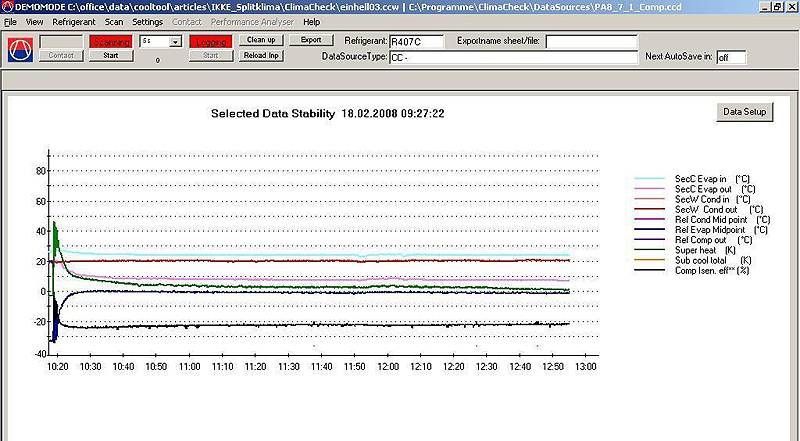Click the Reload Inp button
The image size is (800, 441).
[262, 55]
